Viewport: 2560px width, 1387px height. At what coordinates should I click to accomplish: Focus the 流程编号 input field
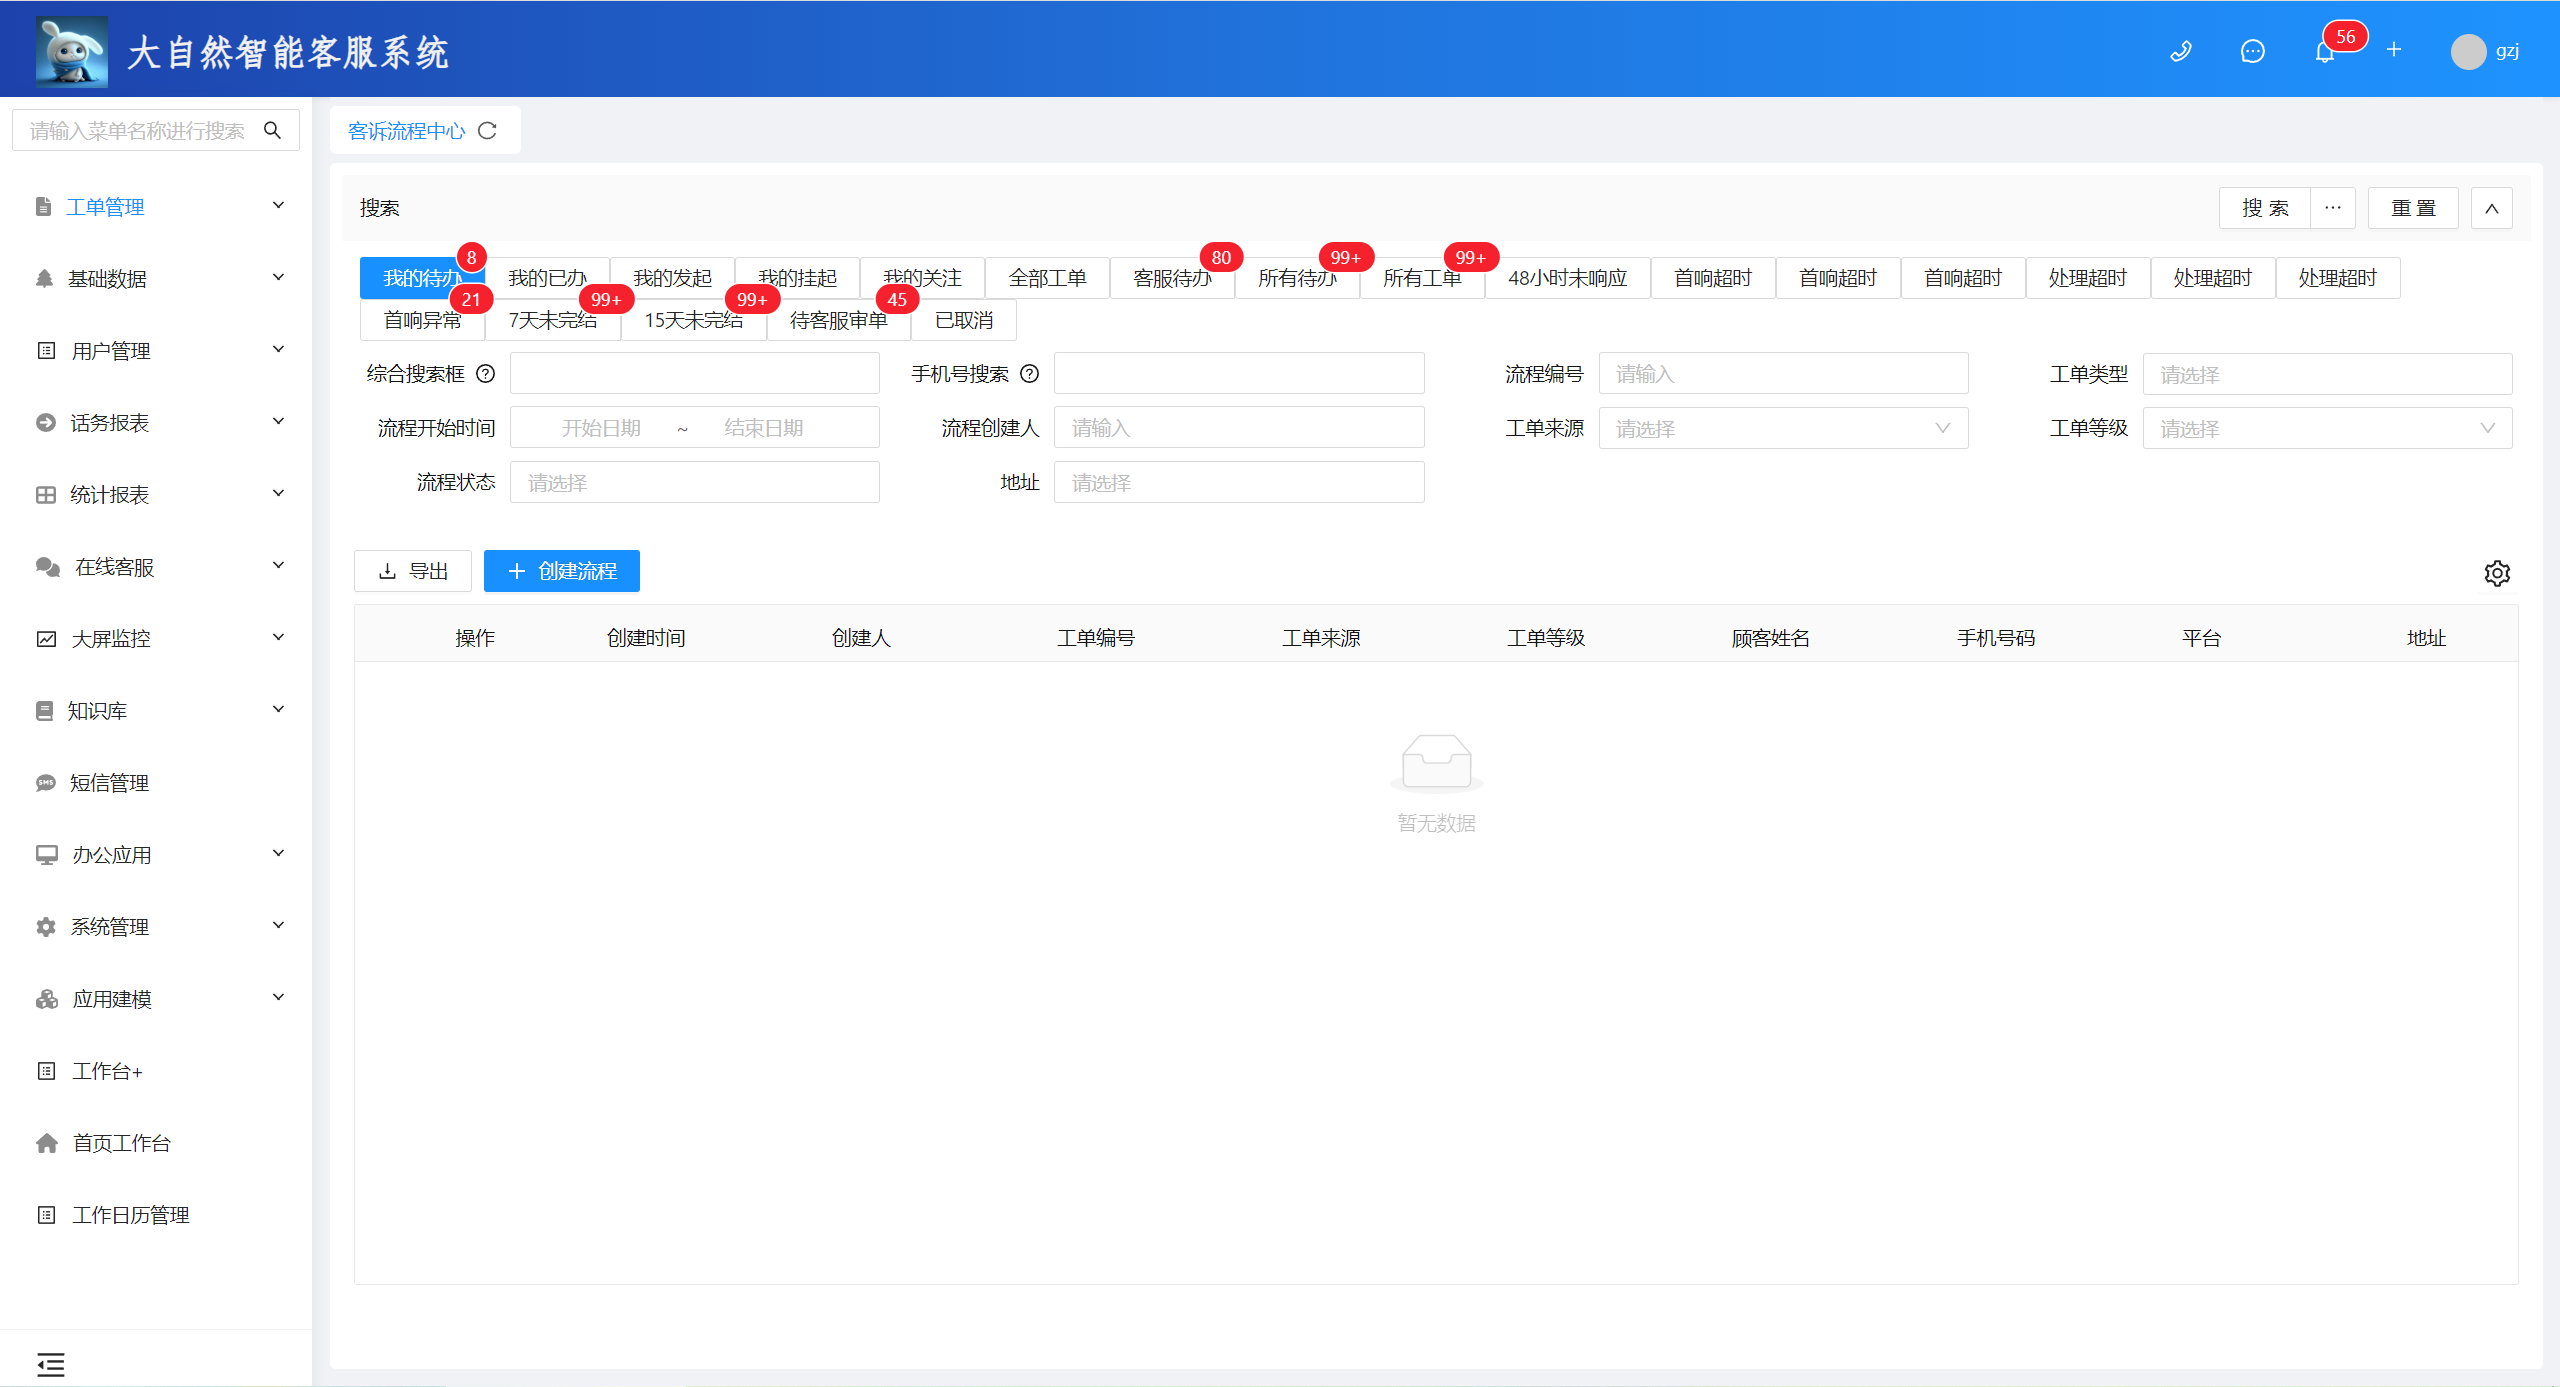(1783, 374)
